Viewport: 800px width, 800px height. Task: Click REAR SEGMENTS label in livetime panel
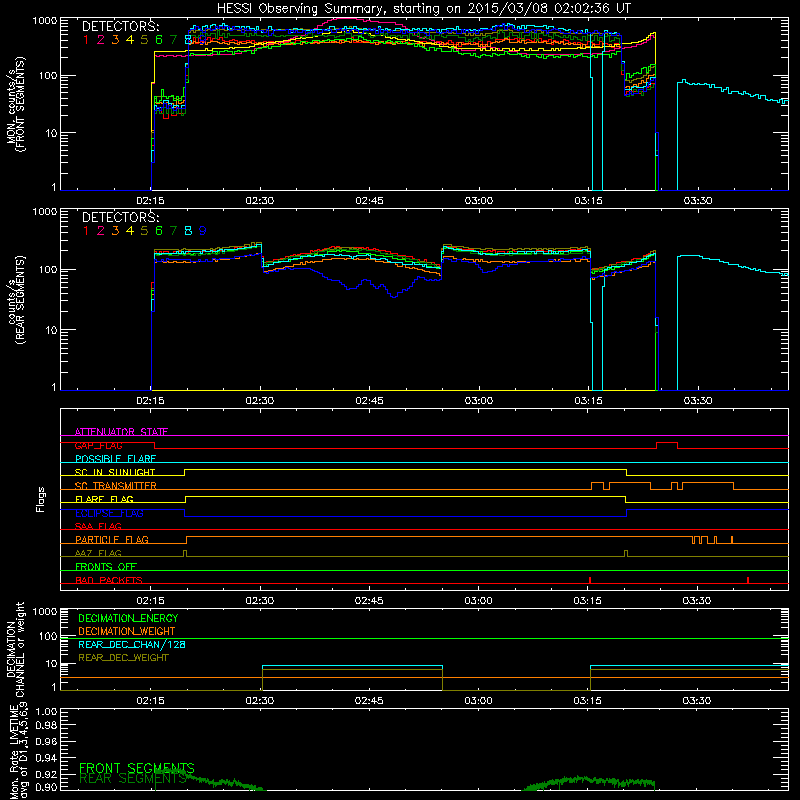pyautogui.click(x=133, y=779)
